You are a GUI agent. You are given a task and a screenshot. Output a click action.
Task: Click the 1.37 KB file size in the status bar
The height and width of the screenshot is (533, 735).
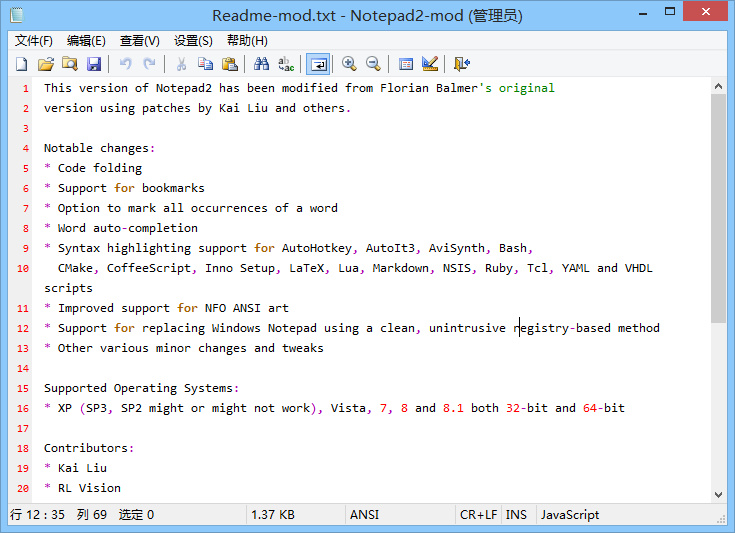click(273, 515)
